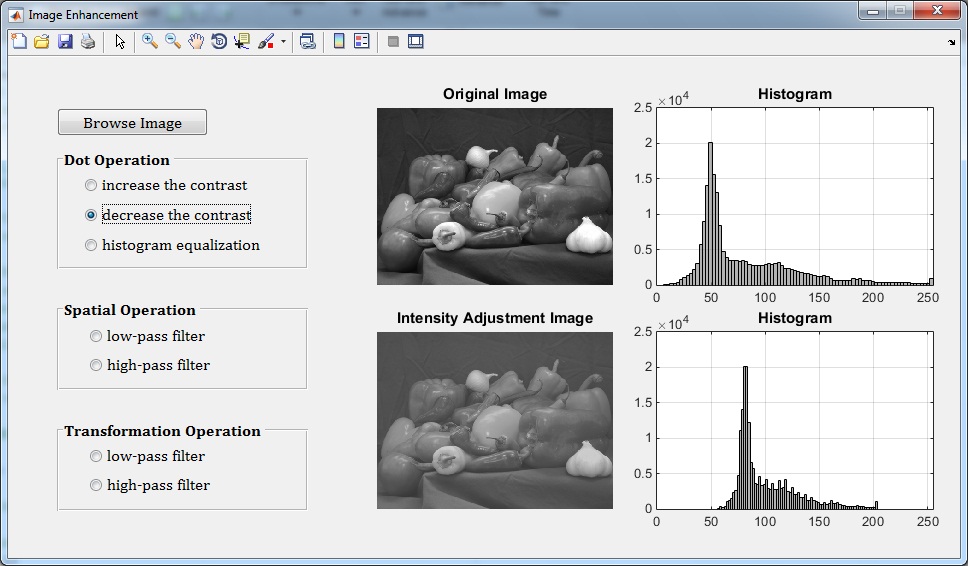Select the increase the contrast option

pos(92,185)
